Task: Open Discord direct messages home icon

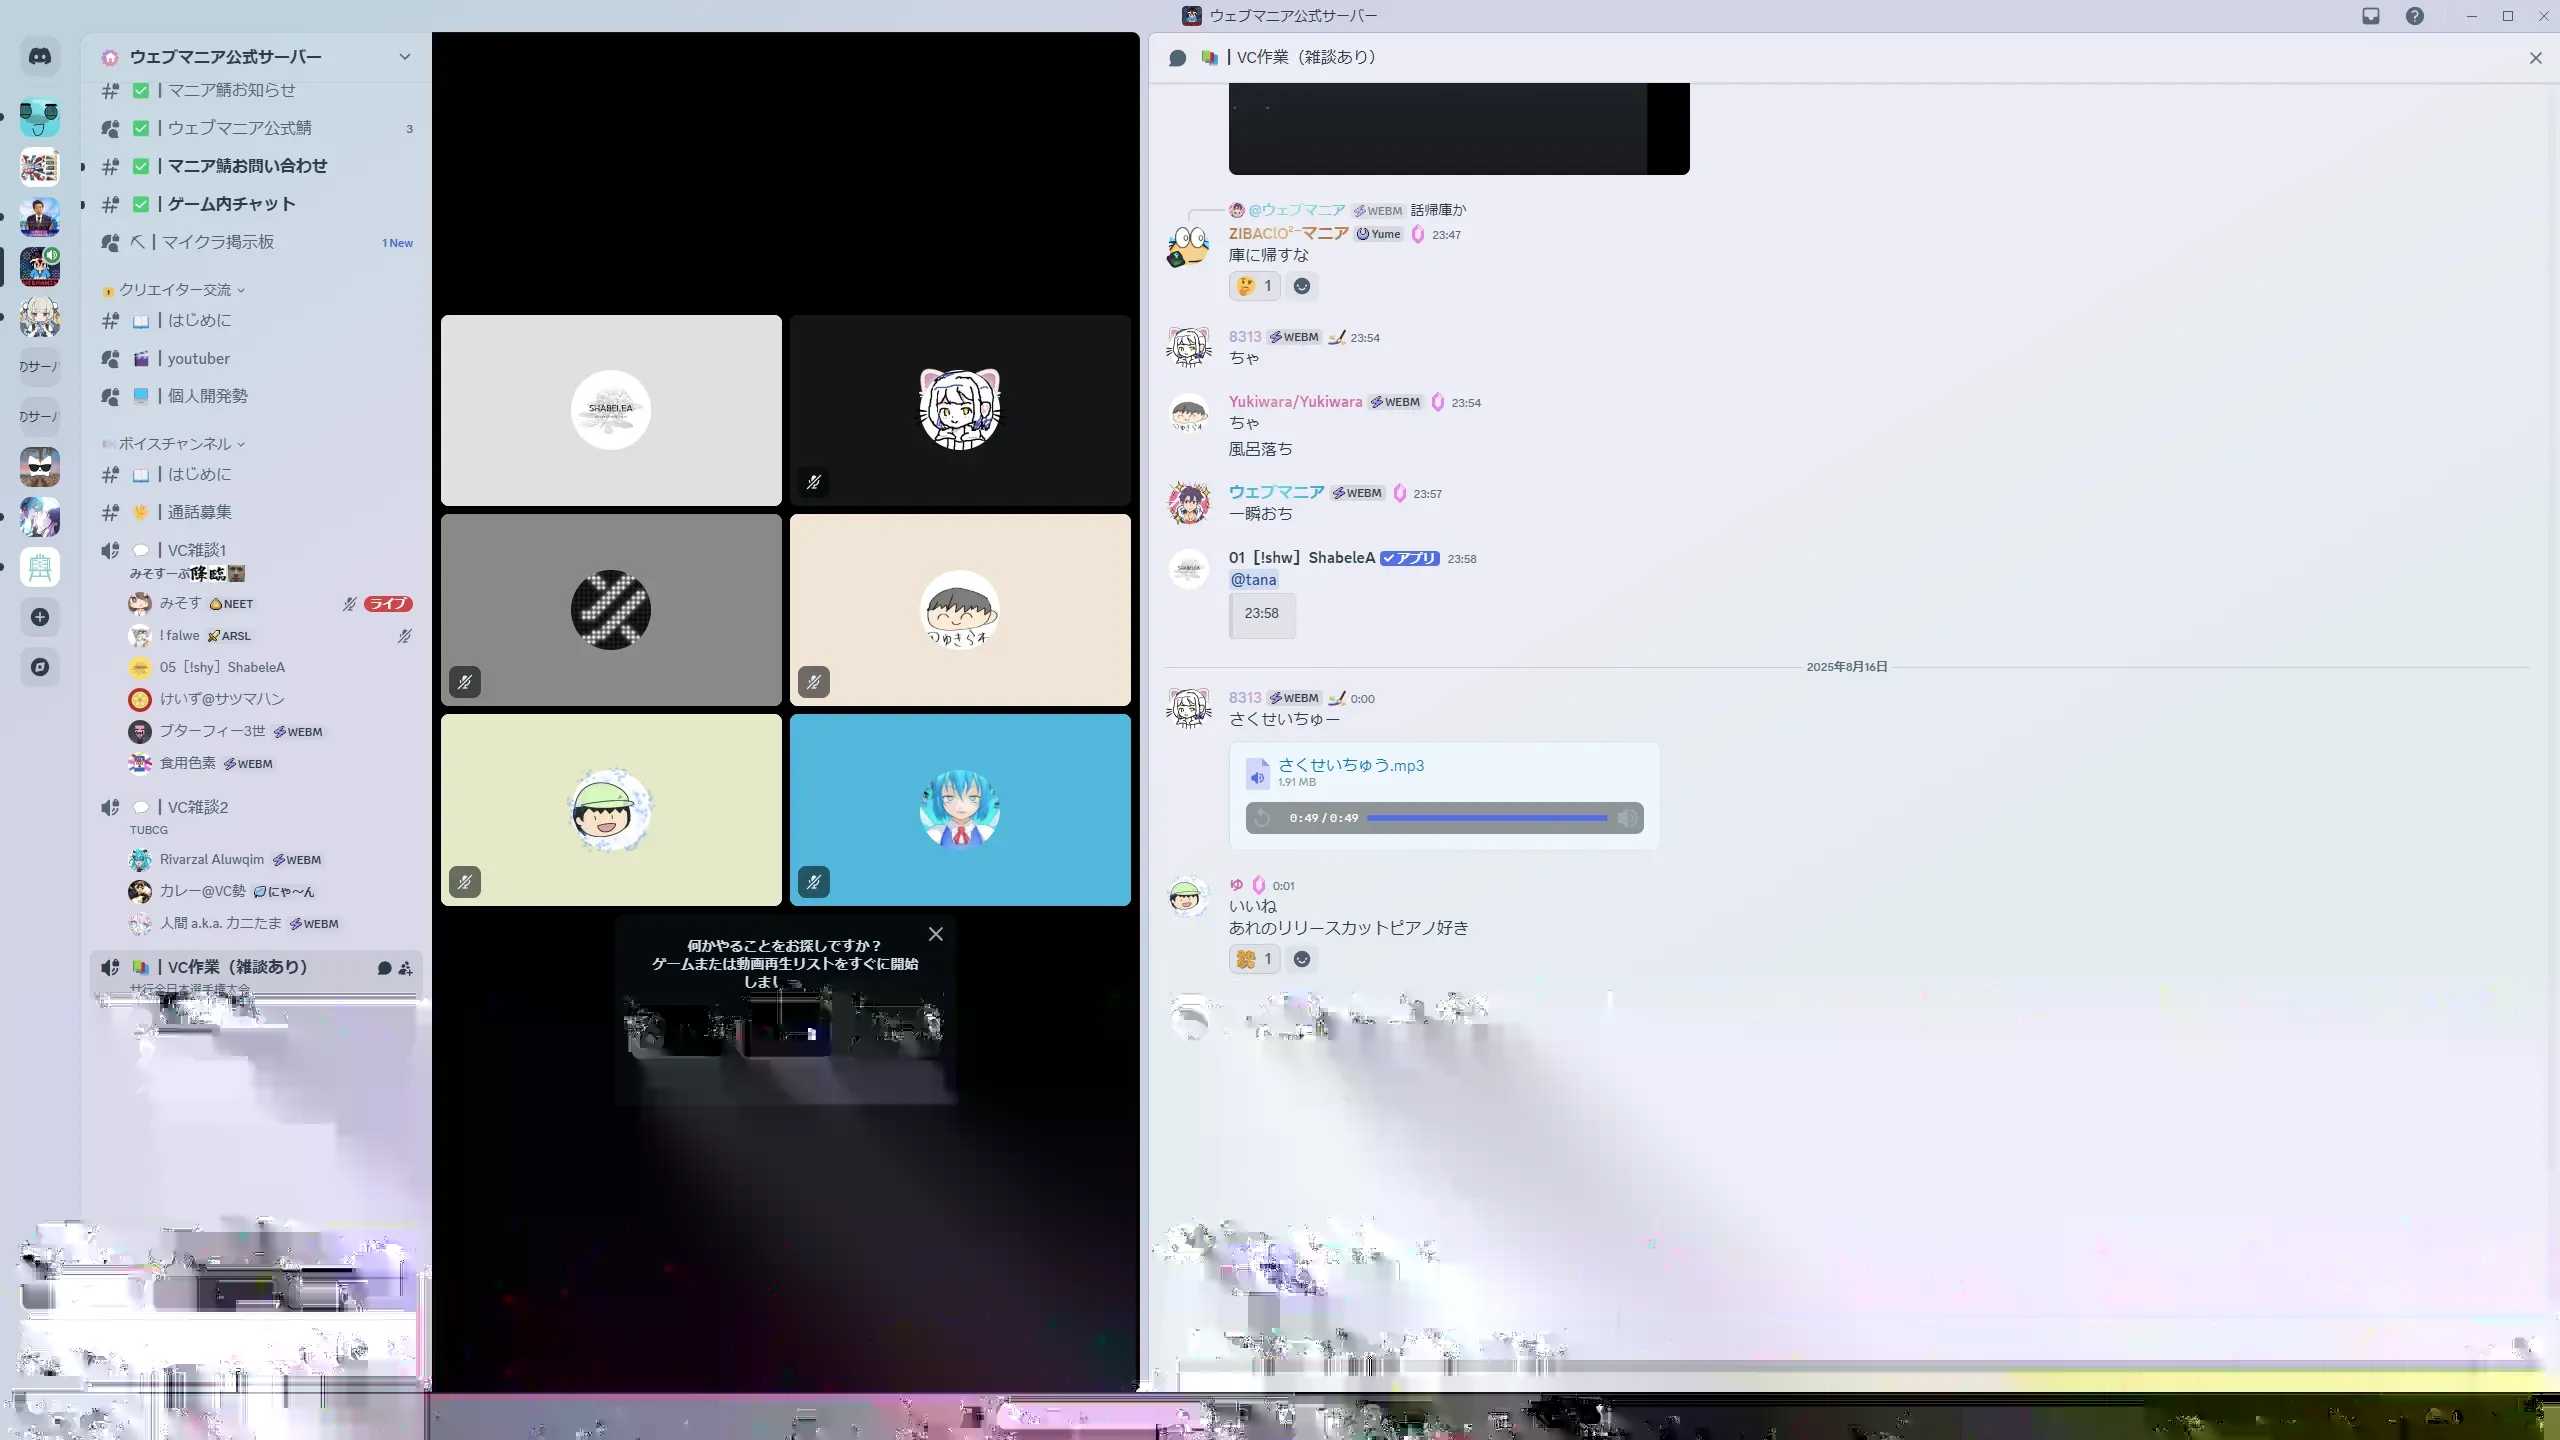Action: [40, 57]
